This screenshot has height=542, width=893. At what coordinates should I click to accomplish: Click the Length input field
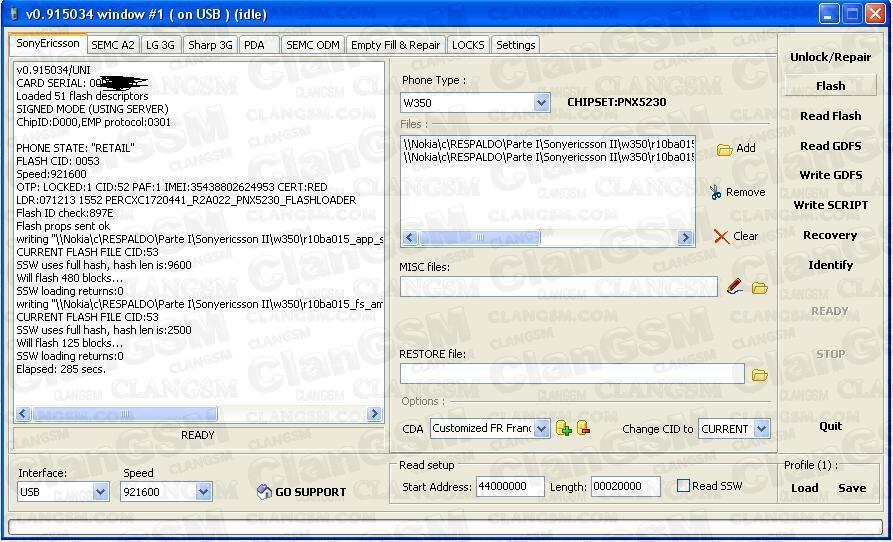pyautogui.click(x=625, y=486)
